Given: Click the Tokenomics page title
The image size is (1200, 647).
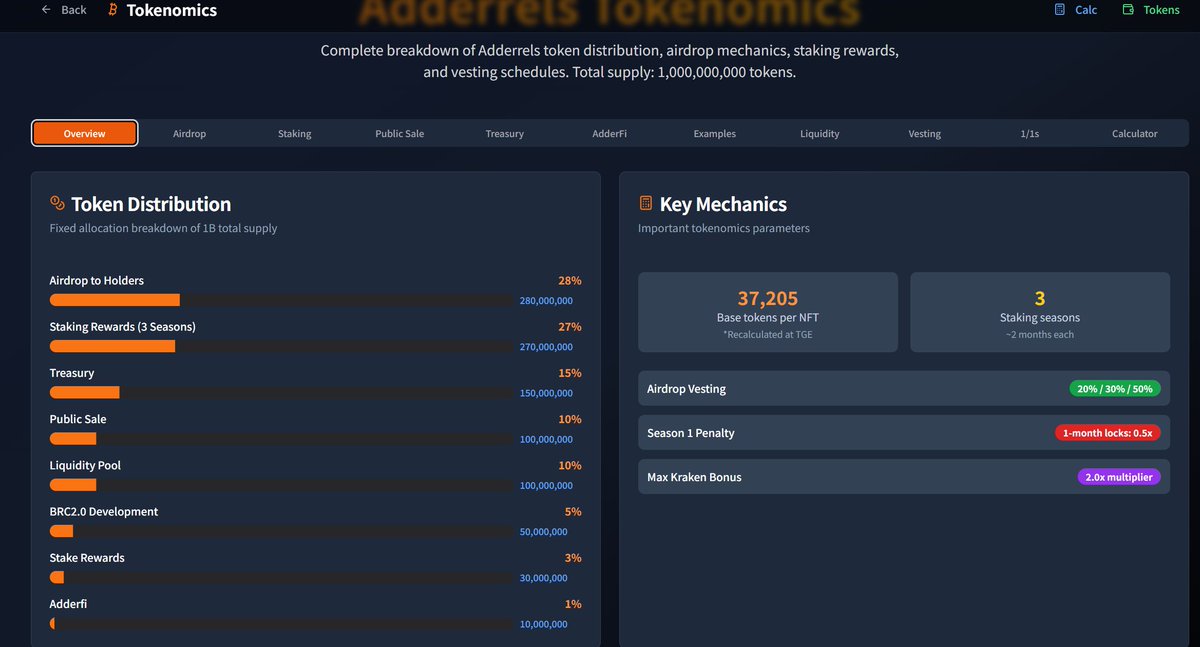Looking at the screenshot, I should (x=172, y=10).
